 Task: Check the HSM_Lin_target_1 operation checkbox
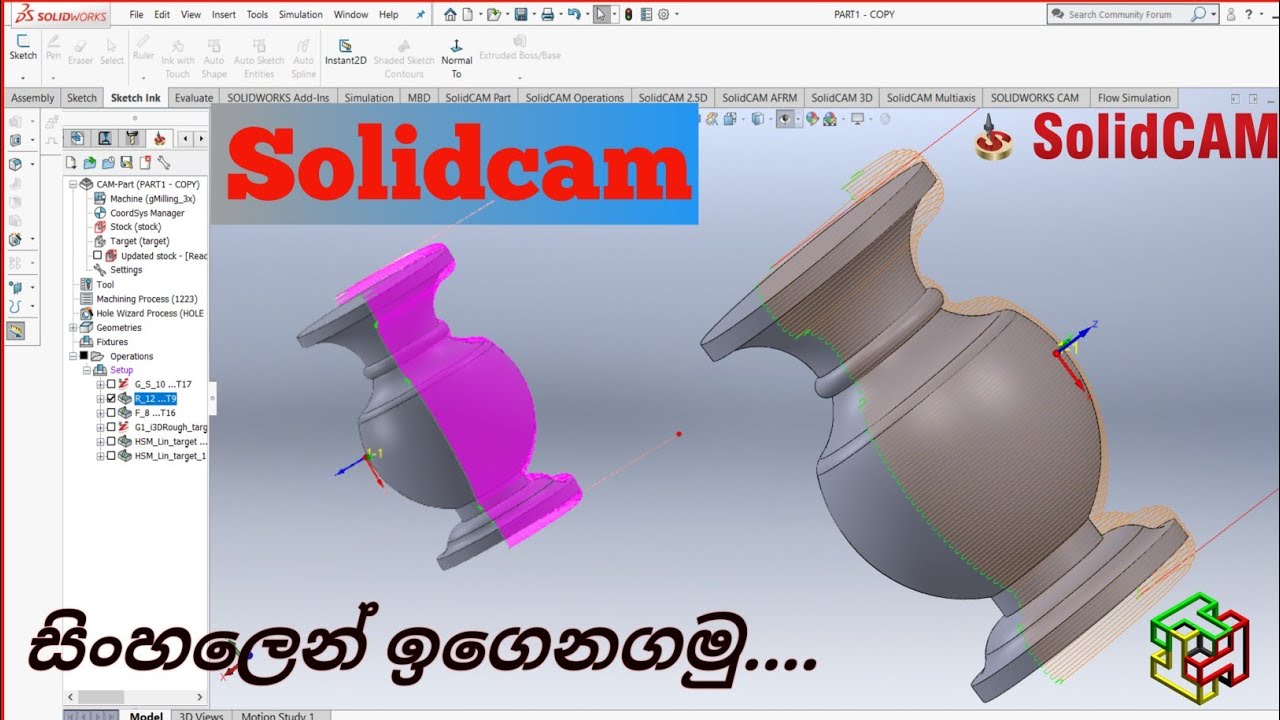tap(111, 455)
